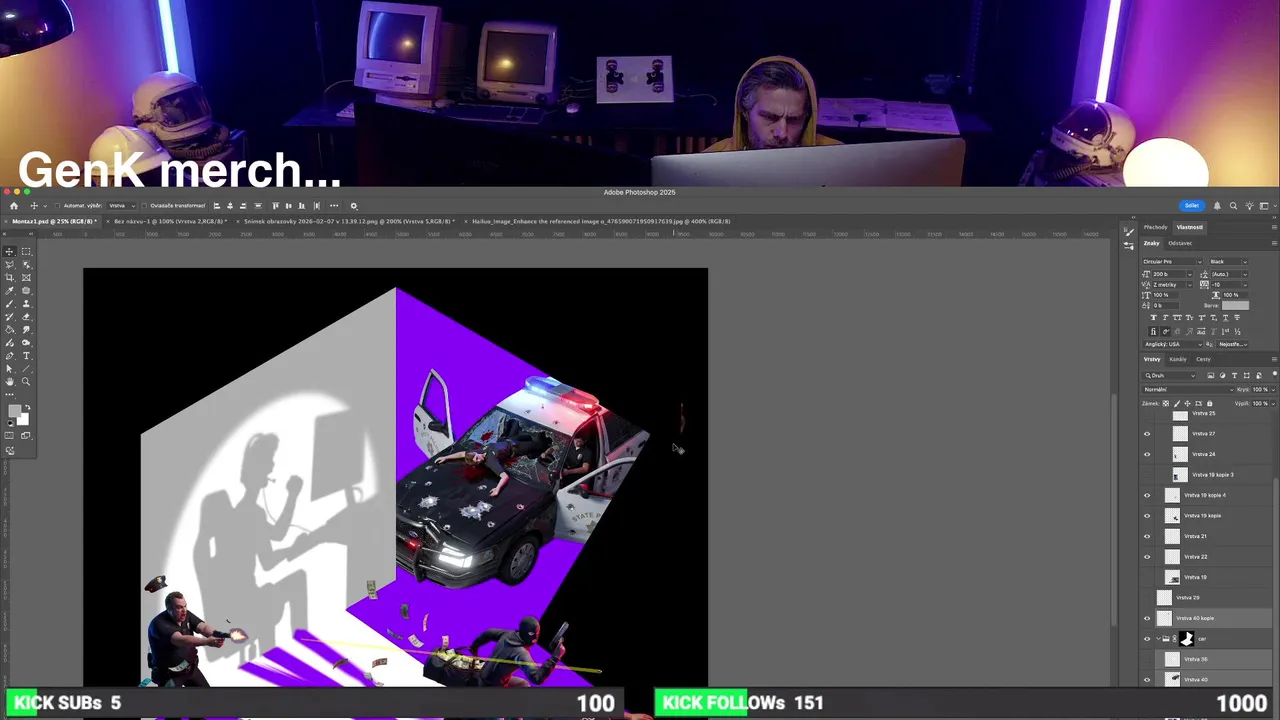The height and width of the screenshot is (720, 1280).
Task: Open the Přechody panel tab
Action: (1155, 227)
